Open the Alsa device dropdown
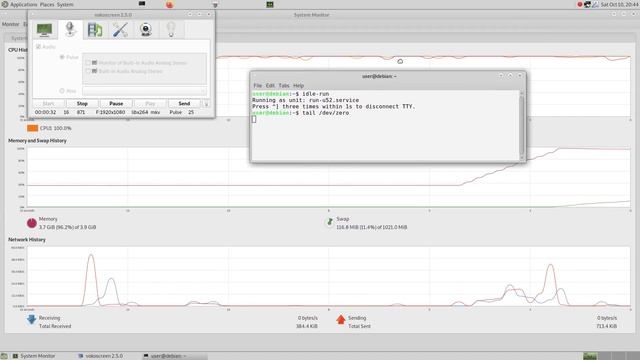The width and height of the screenshot is (640, 360). (144, 91)
